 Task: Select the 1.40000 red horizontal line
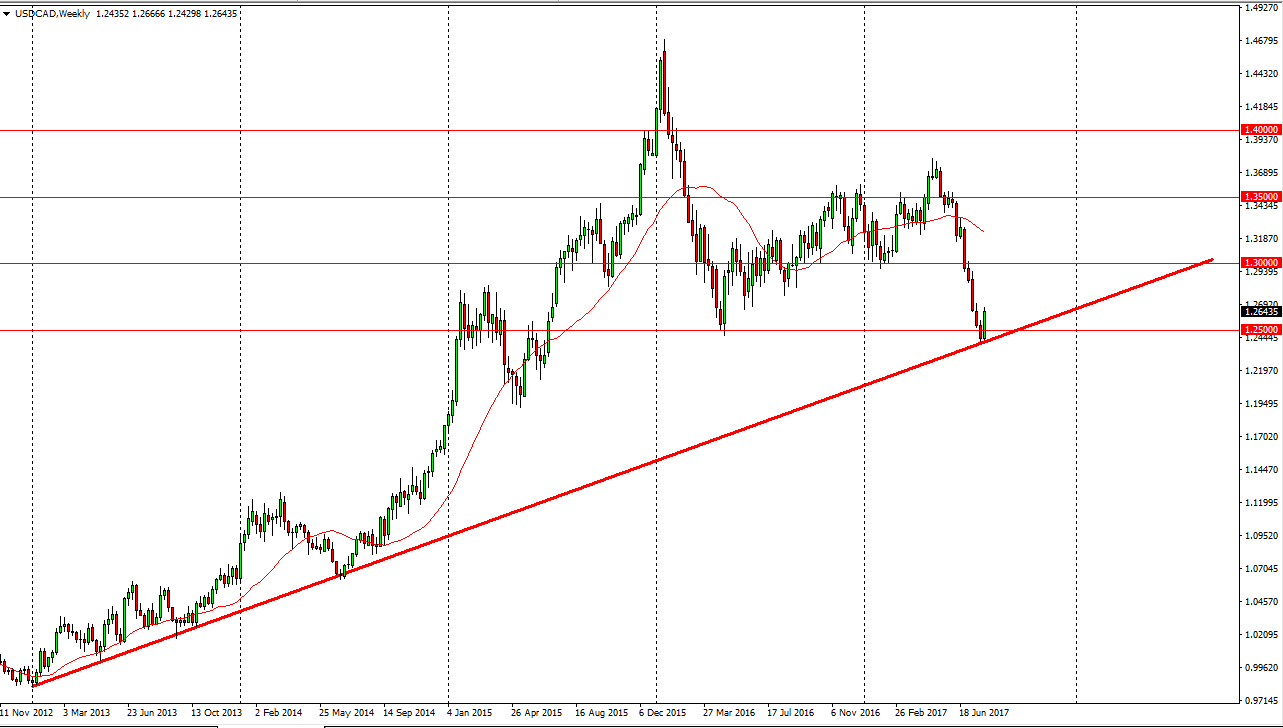click(400, 130)
